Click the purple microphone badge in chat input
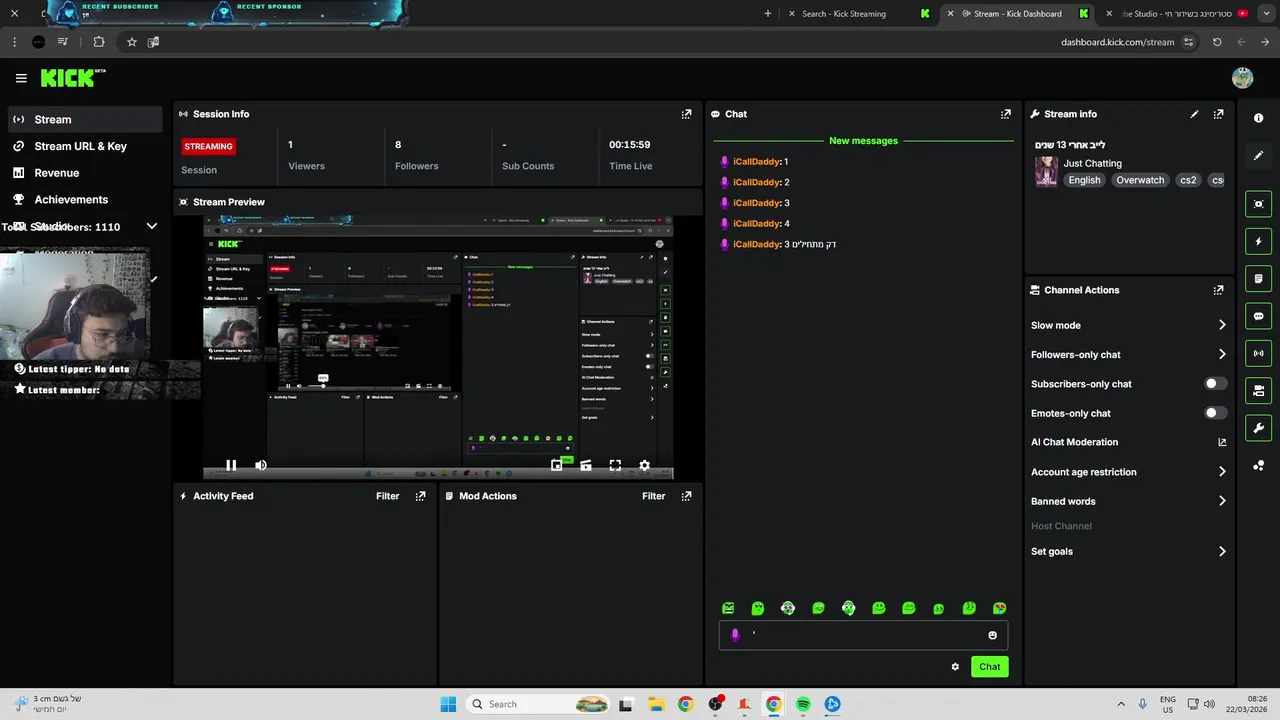The height and width of the screenshot is (720, 1280). [735, 635]
